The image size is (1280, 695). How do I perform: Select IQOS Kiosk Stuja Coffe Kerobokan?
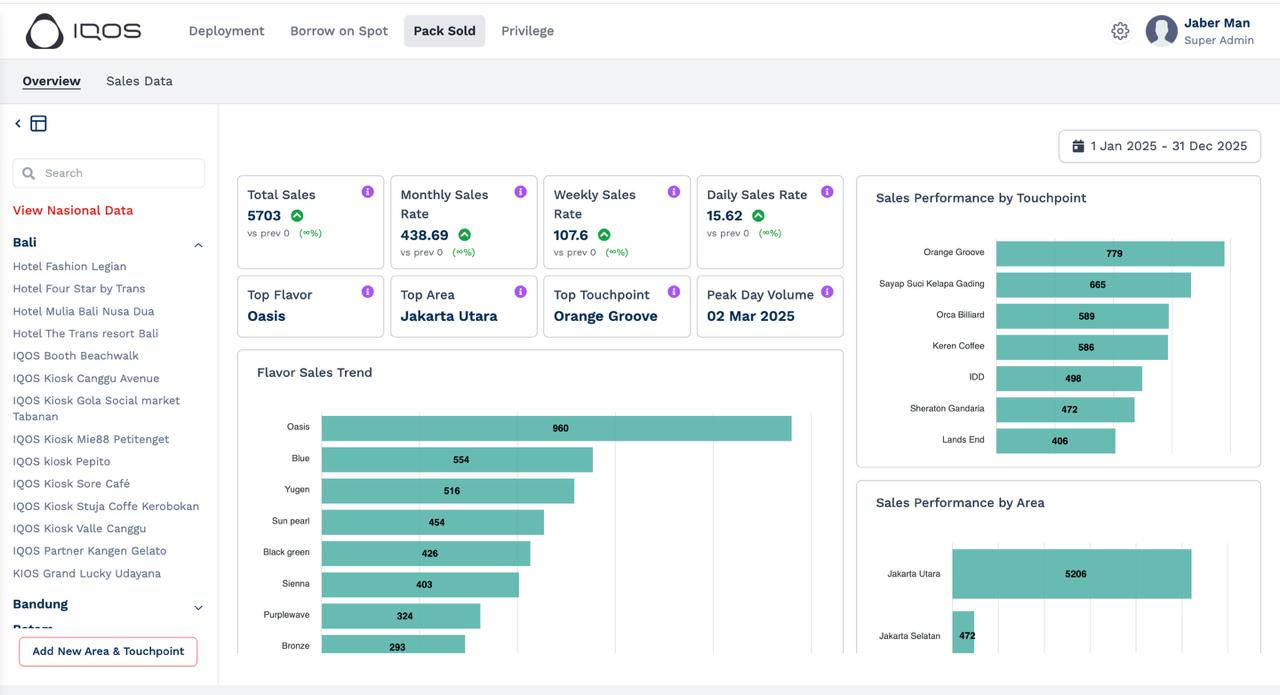click(106, 506)
